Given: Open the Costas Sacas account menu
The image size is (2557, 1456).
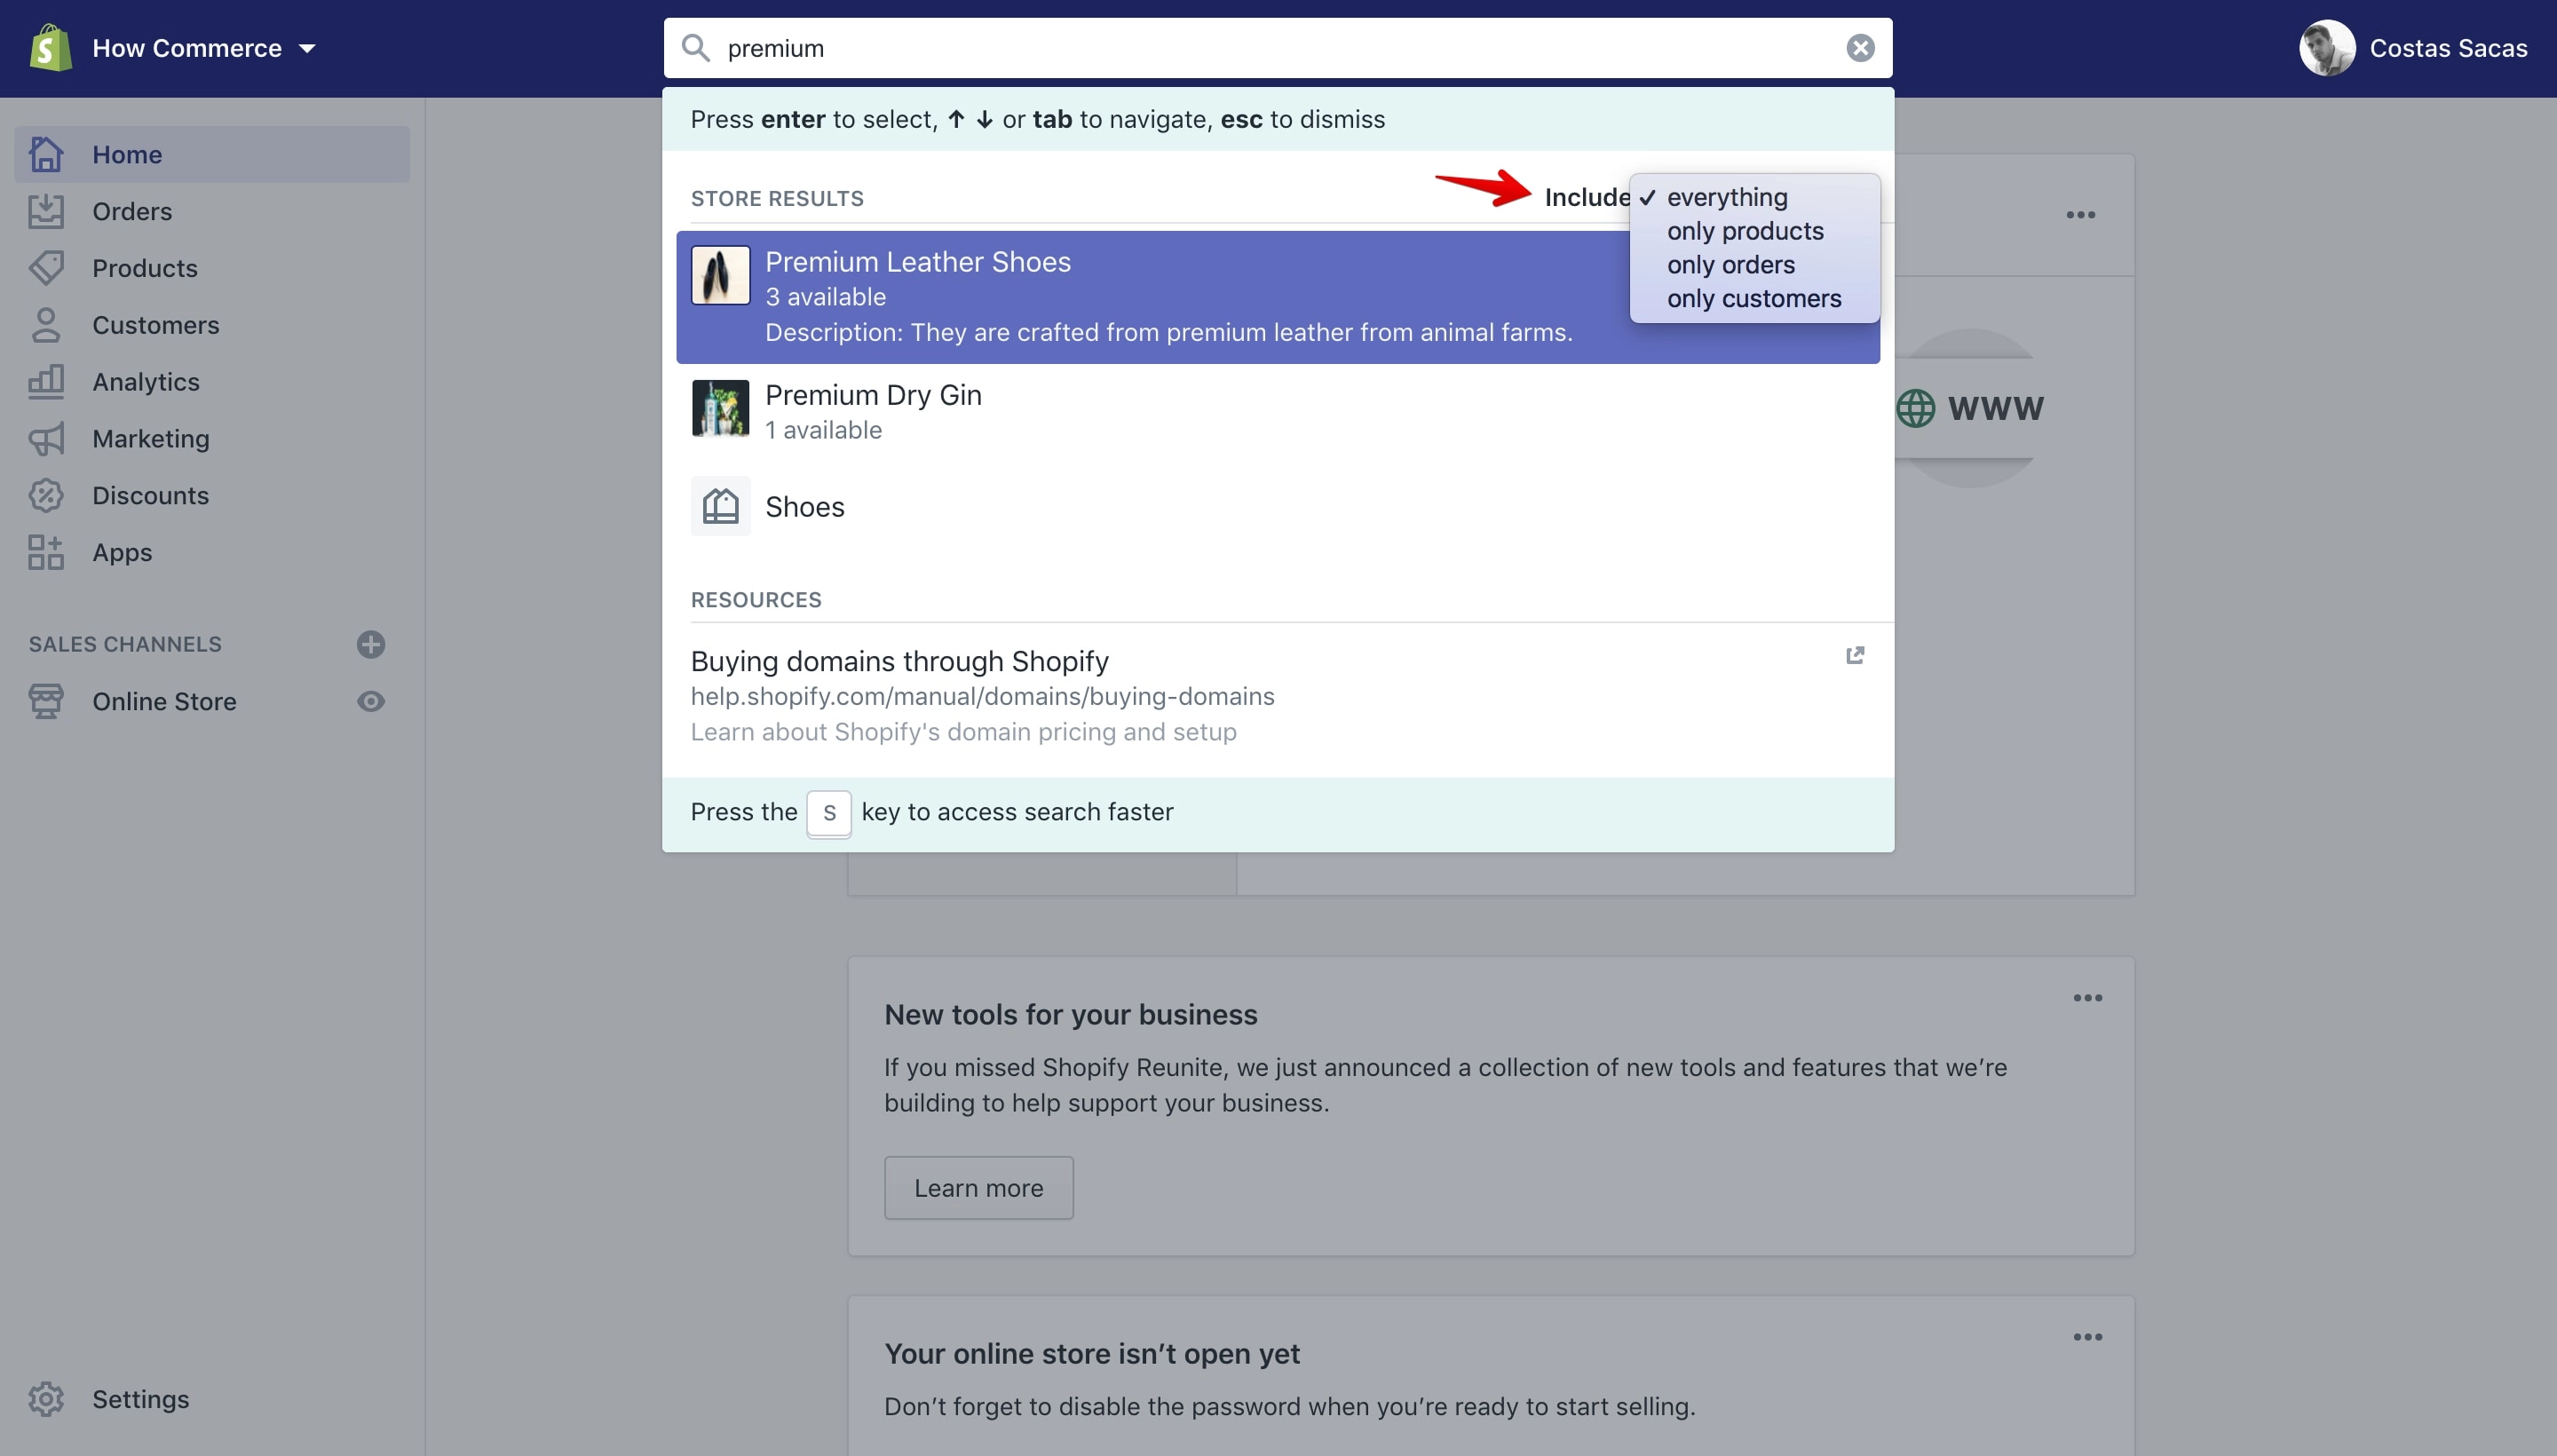Looking at the screenshot, I should point(2413,48).
